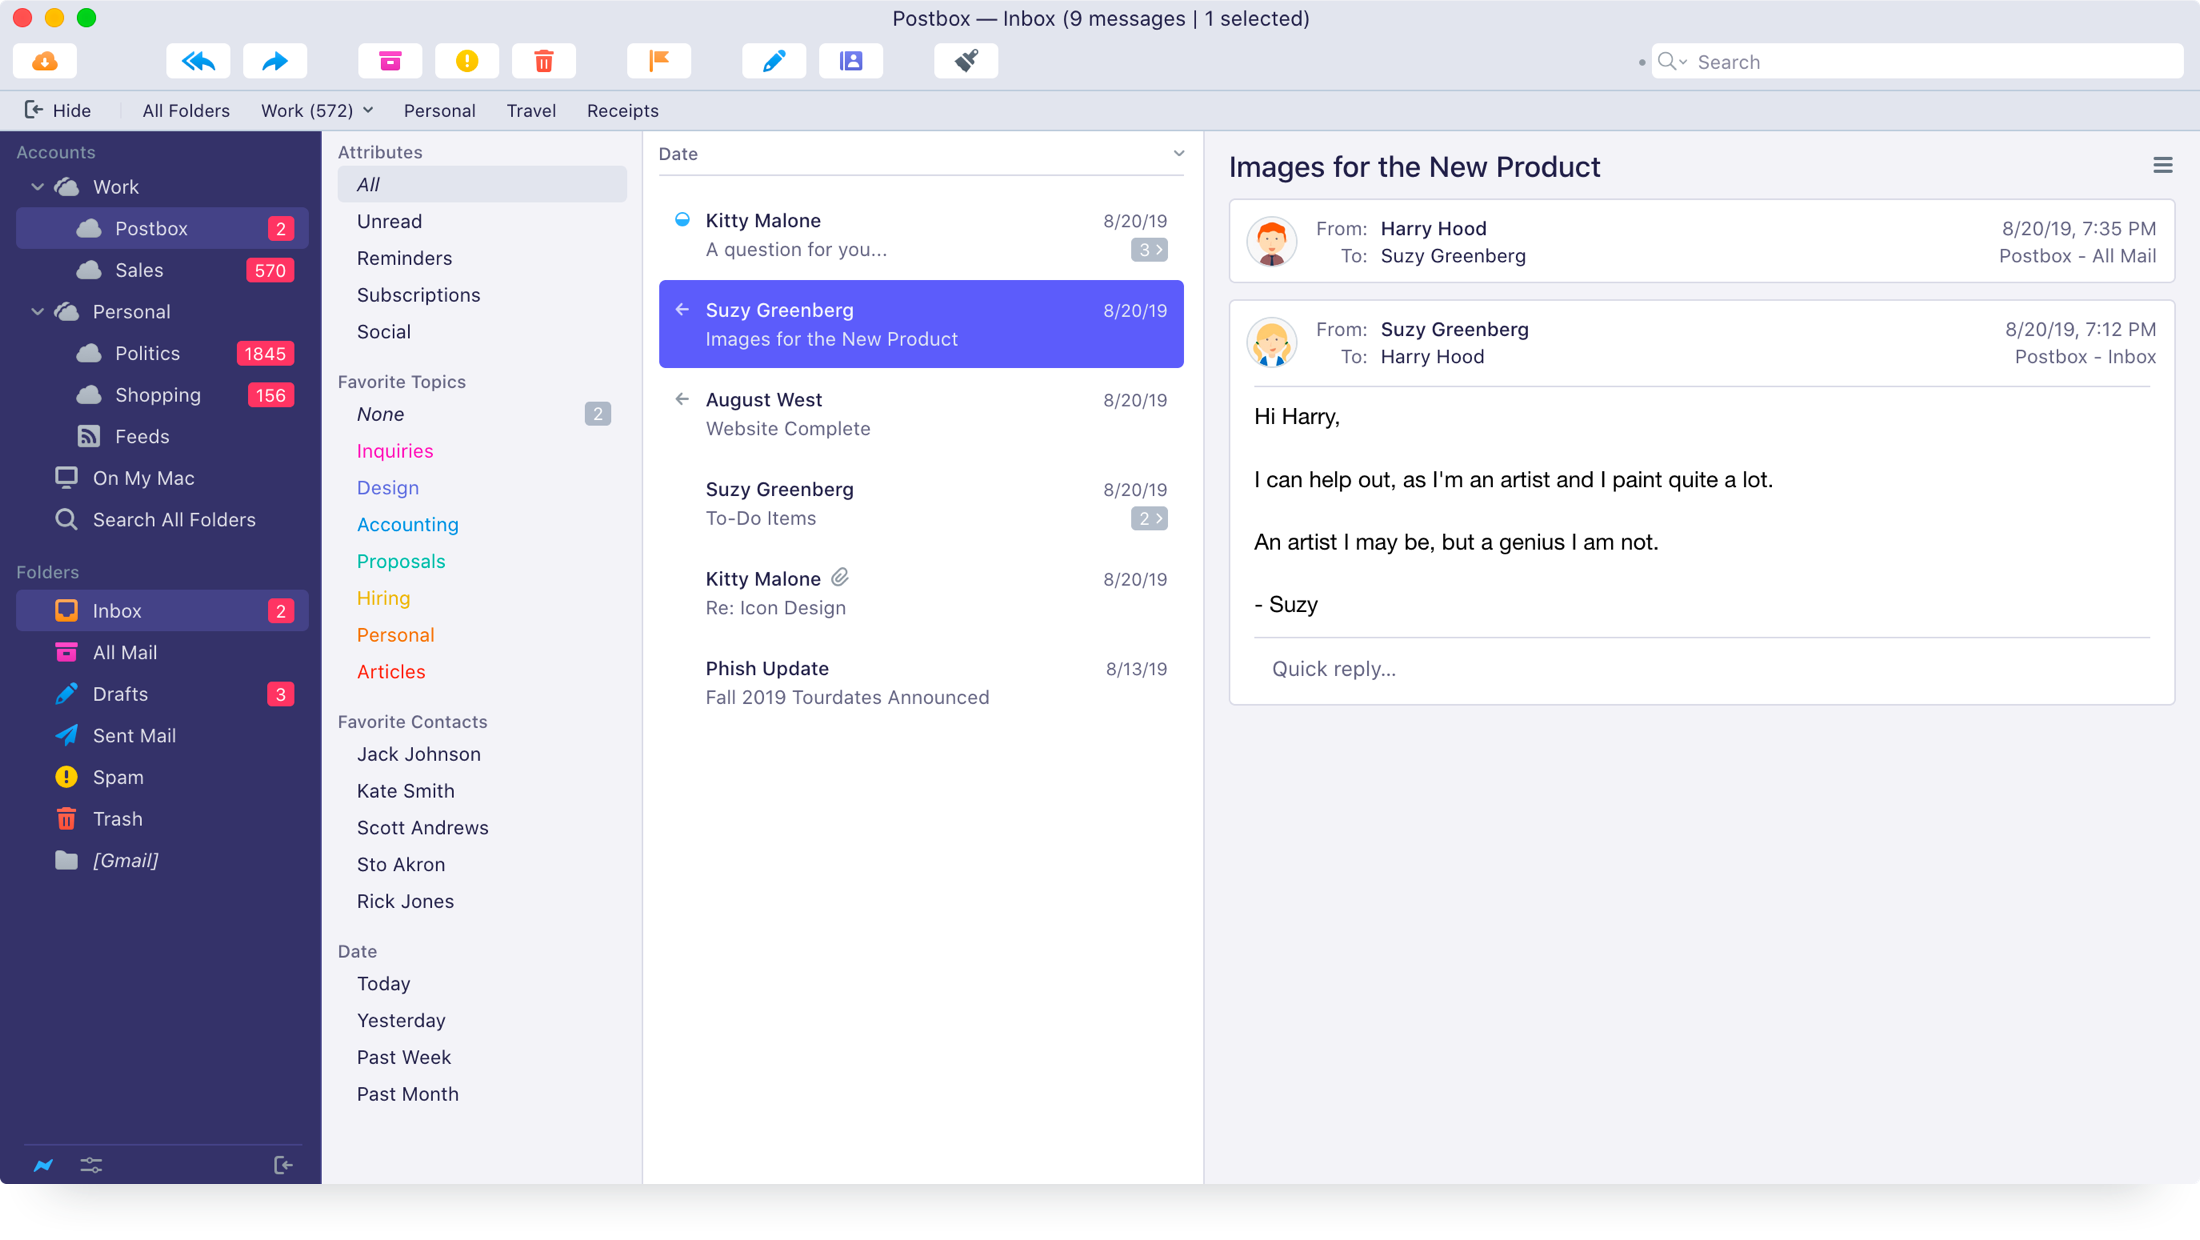The height and width of the screenshot is (1240, 2200).
Task: Click the paintbrush themes toolbar icon
Action: [x=966, y=62]
